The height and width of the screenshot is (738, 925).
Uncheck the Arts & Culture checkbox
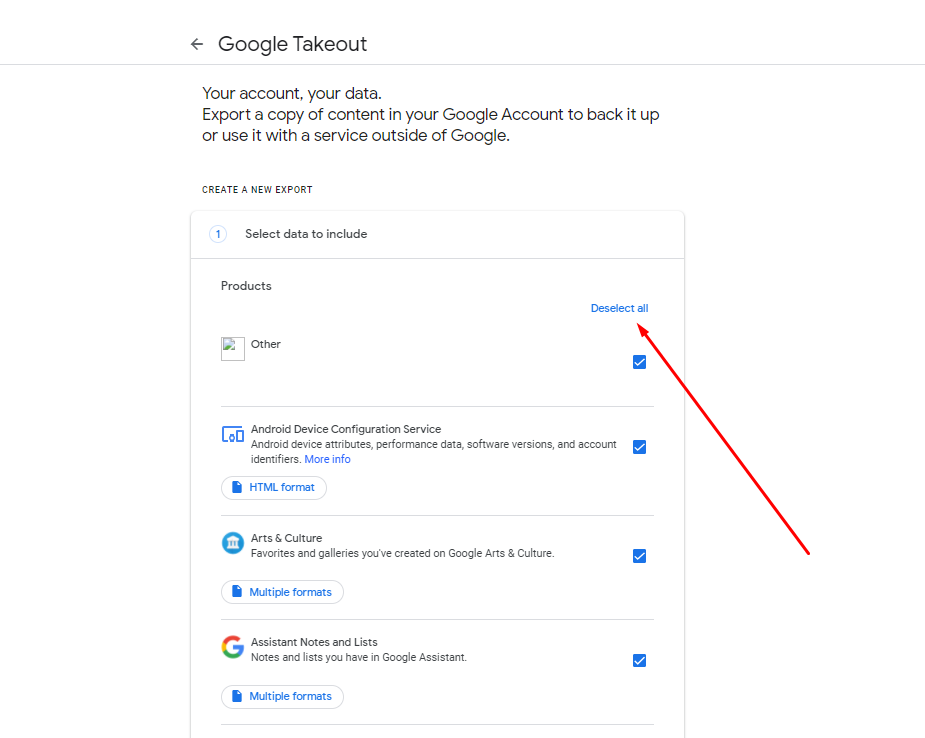point(639,556)
